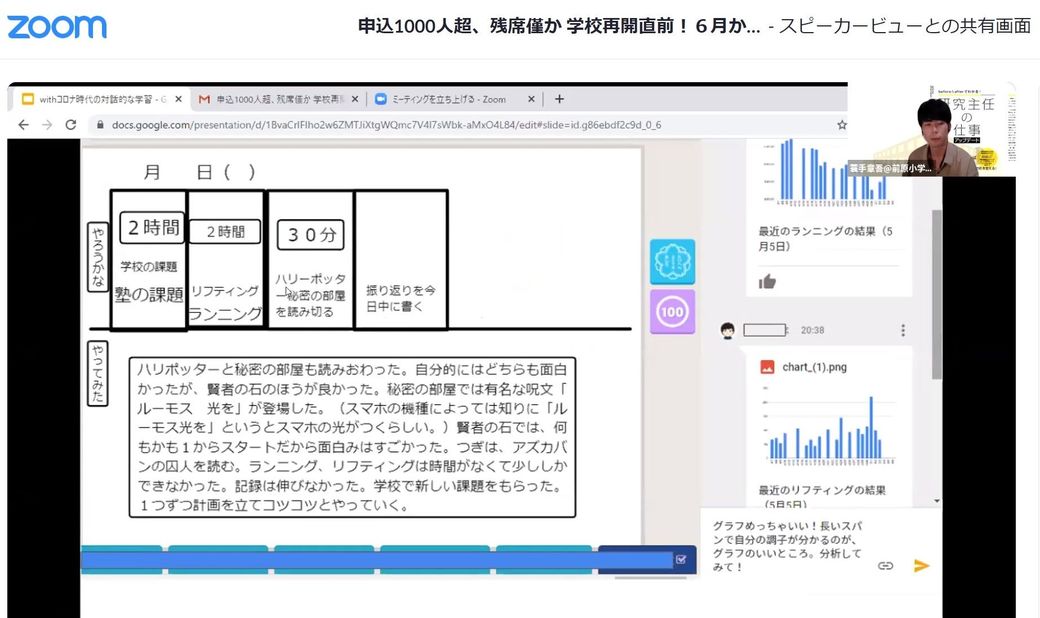Click the speaker name label on video
Image resolution: width=1040 pixels, height=618 pixels.
pyautogui.click(x=891, y=168)
